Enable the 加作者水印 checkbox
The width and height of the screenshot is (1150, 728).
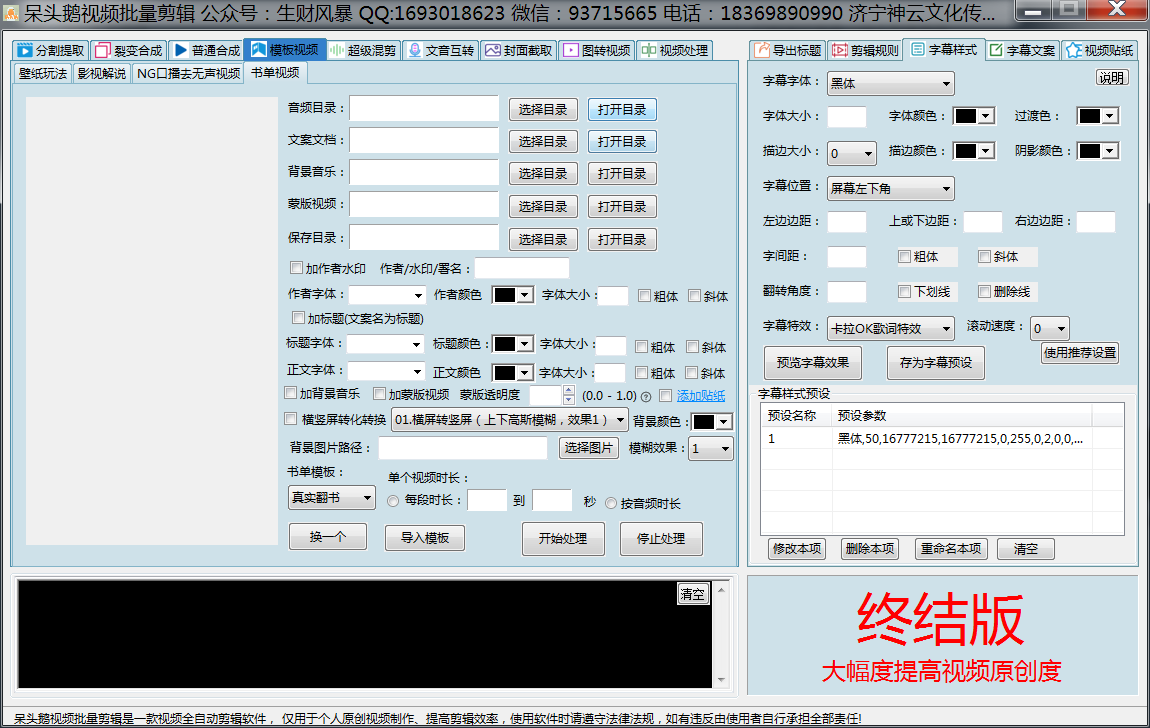point(296,268)
